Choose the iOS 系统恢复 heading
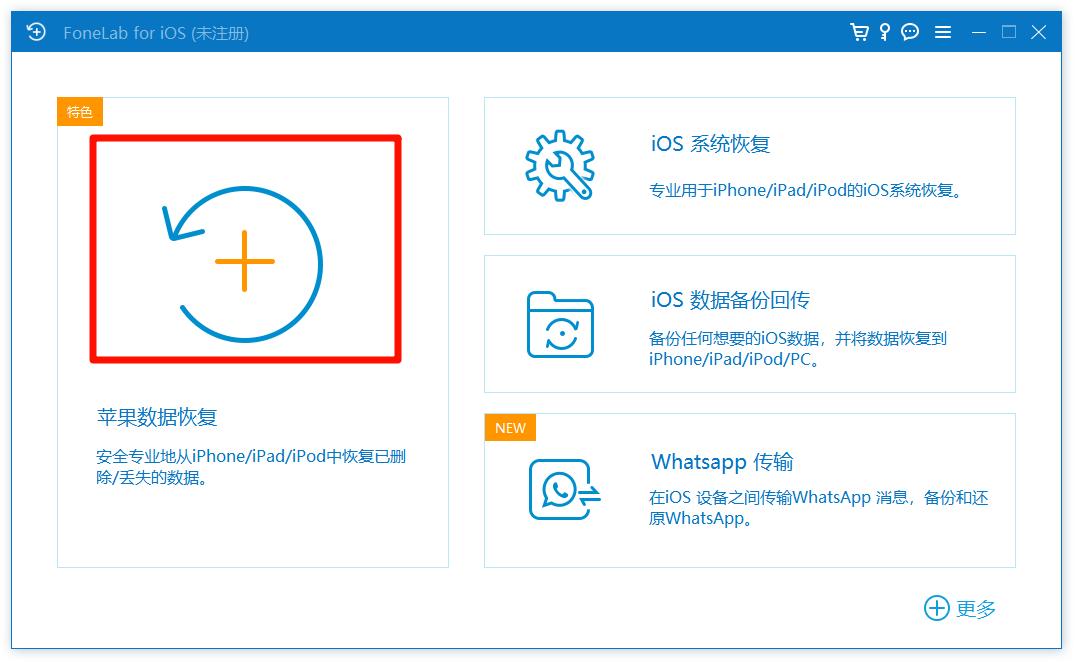The height and width of the screenshot is (662, 1075). (710, 144)
